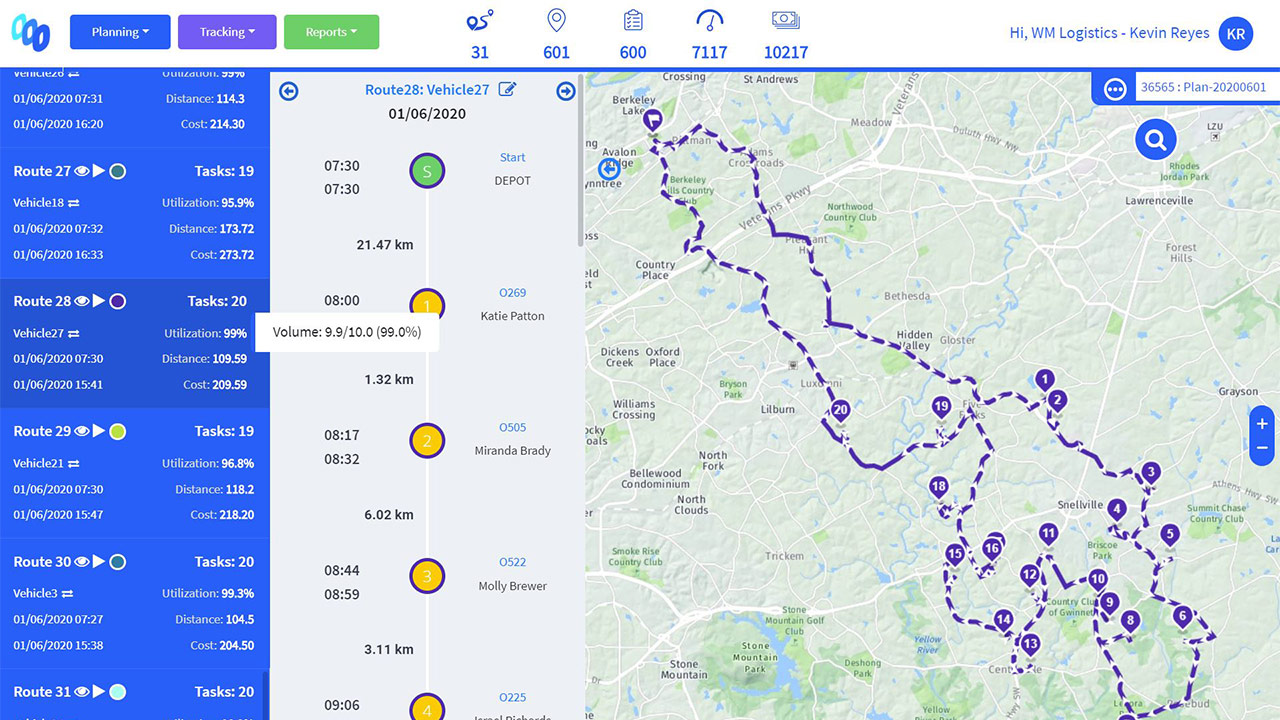Open order O269 link
The image size is (1280, 720).
click(512, 293)
